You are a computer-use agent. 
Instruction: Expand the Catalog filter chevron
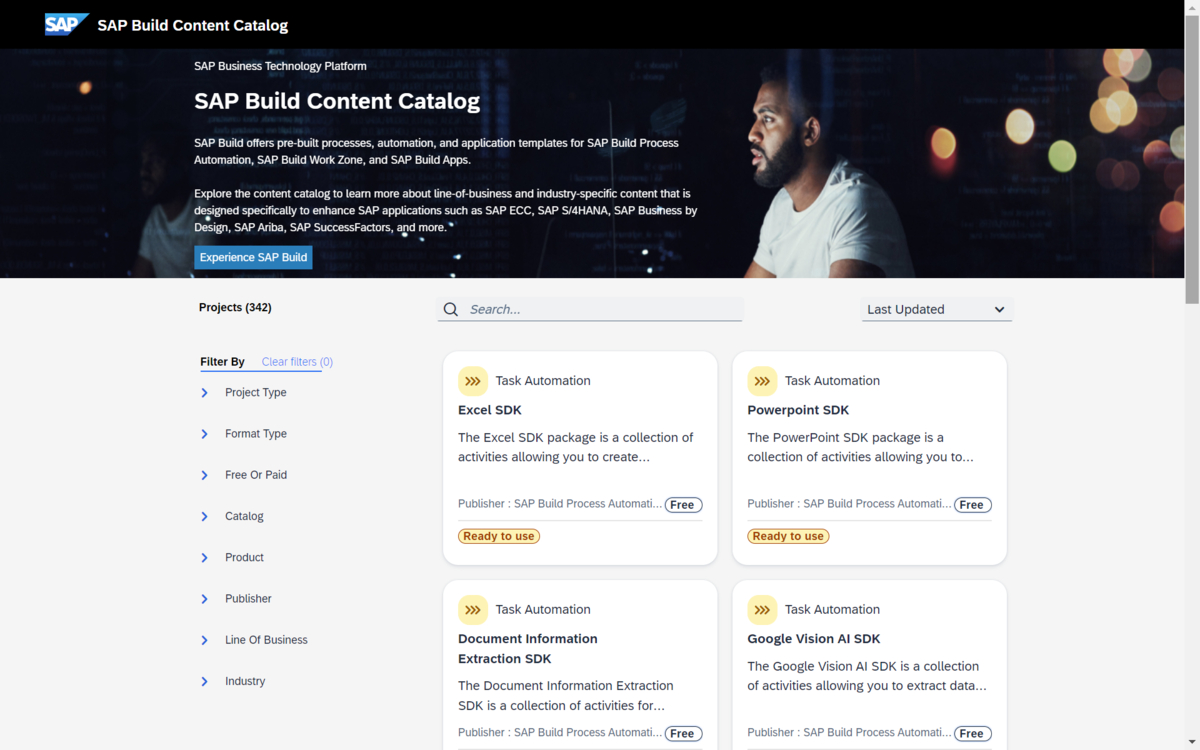coord(205,517)
